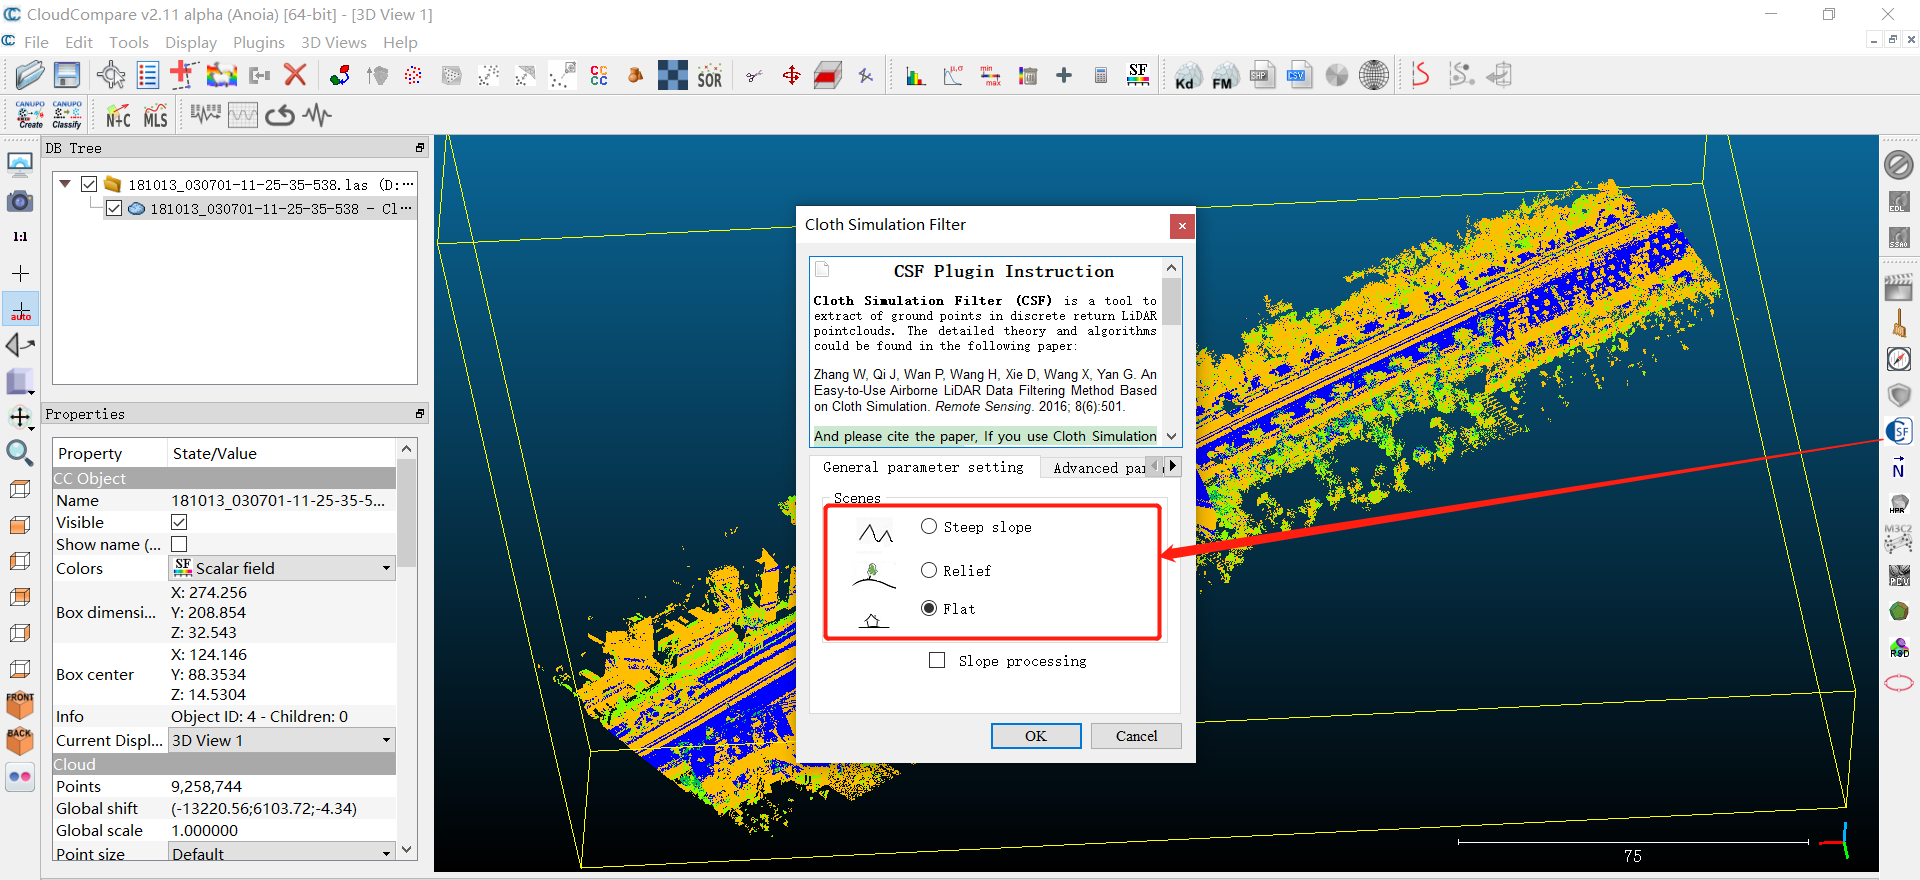Export with the CSV file icon

point(1299,75)
